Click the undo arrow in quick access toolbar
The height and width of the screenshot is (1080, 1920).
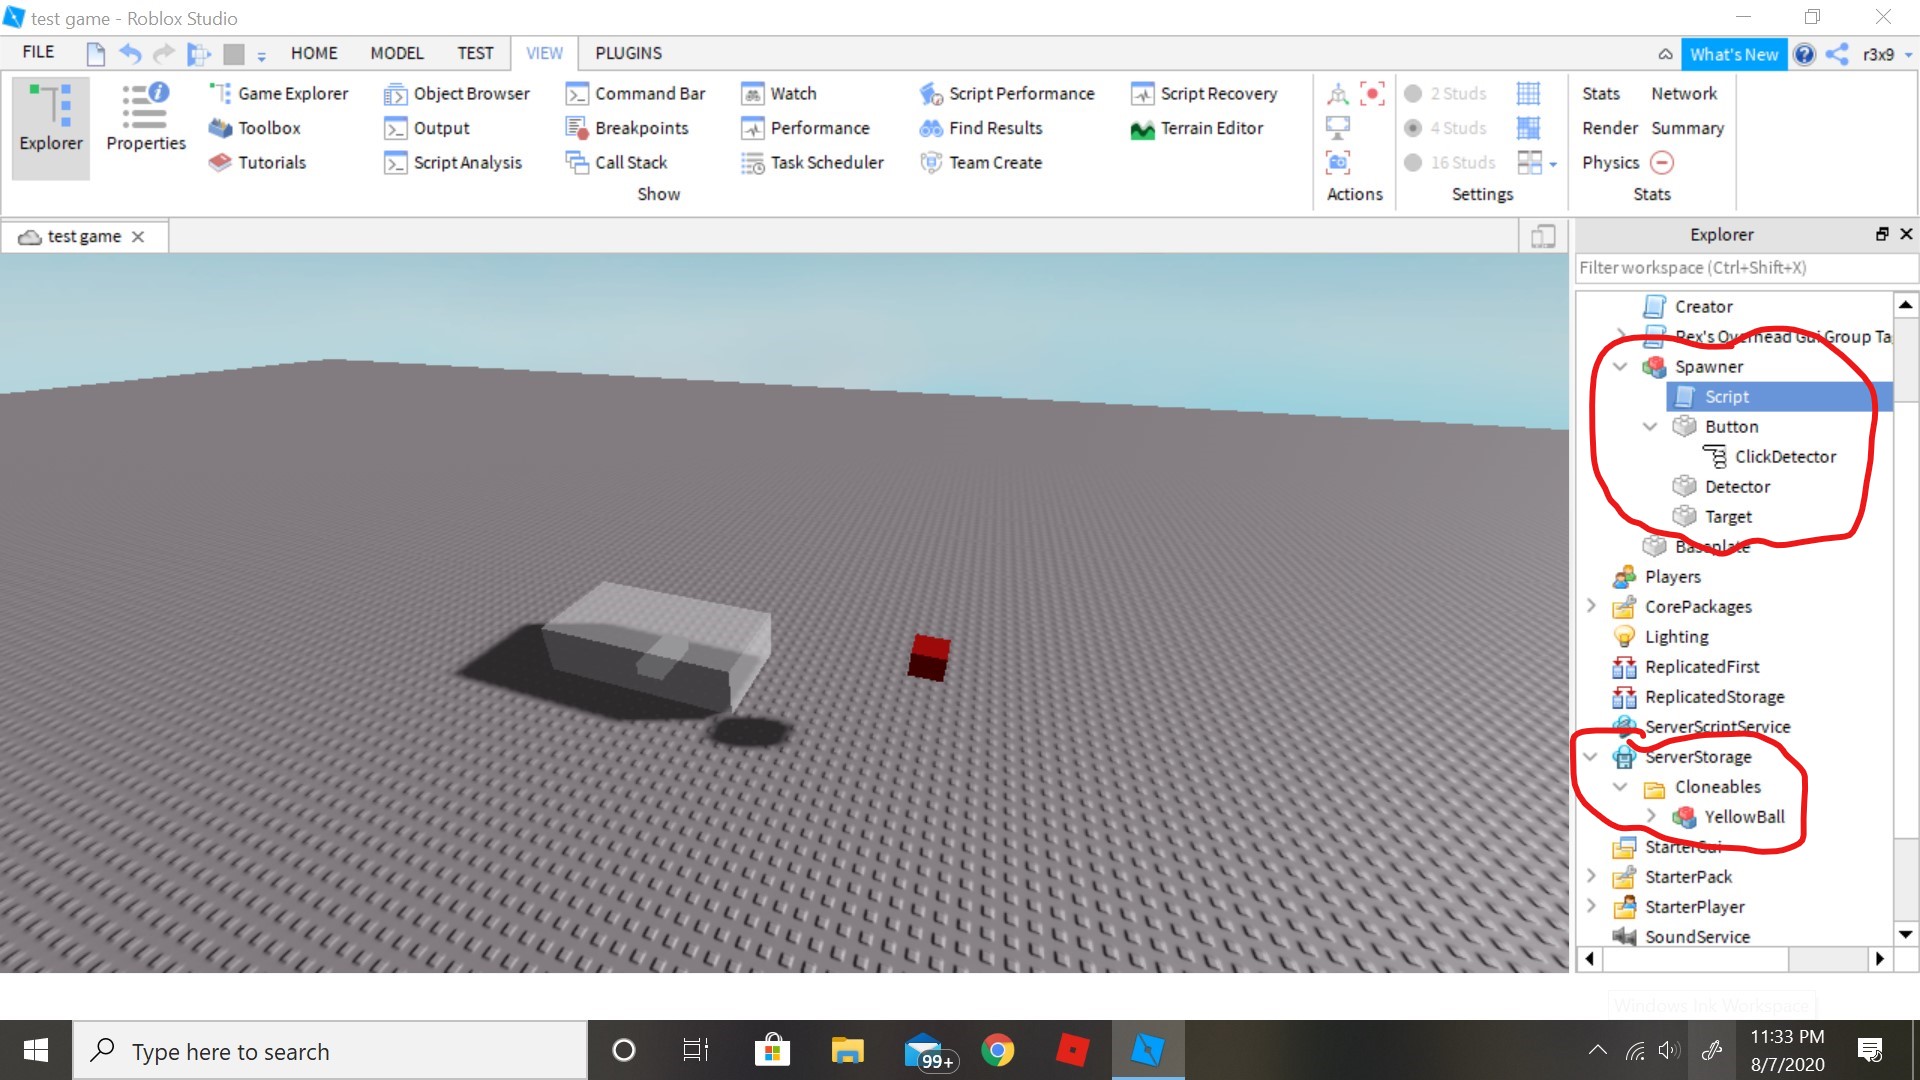pos(130,53)
